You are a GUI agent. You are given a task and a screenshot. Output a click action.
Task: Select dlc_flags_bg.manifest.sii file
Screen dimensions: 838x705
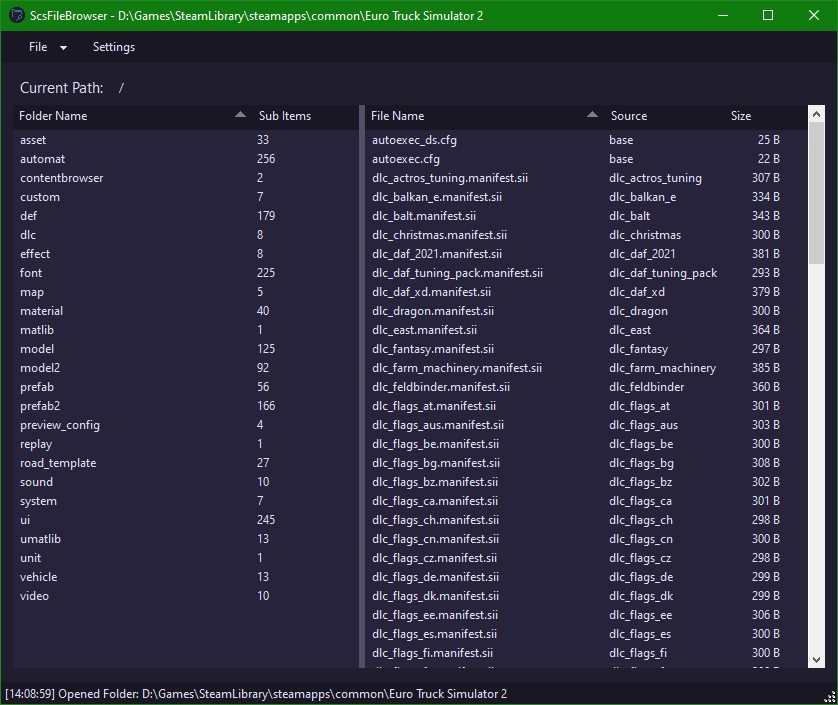click(x=587, y=463)
